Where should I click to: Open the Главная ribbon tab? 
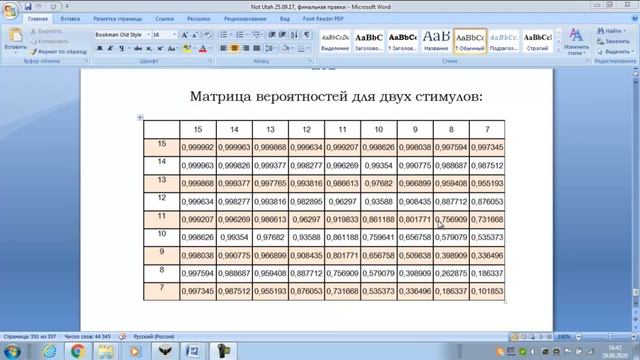point(38,19)
